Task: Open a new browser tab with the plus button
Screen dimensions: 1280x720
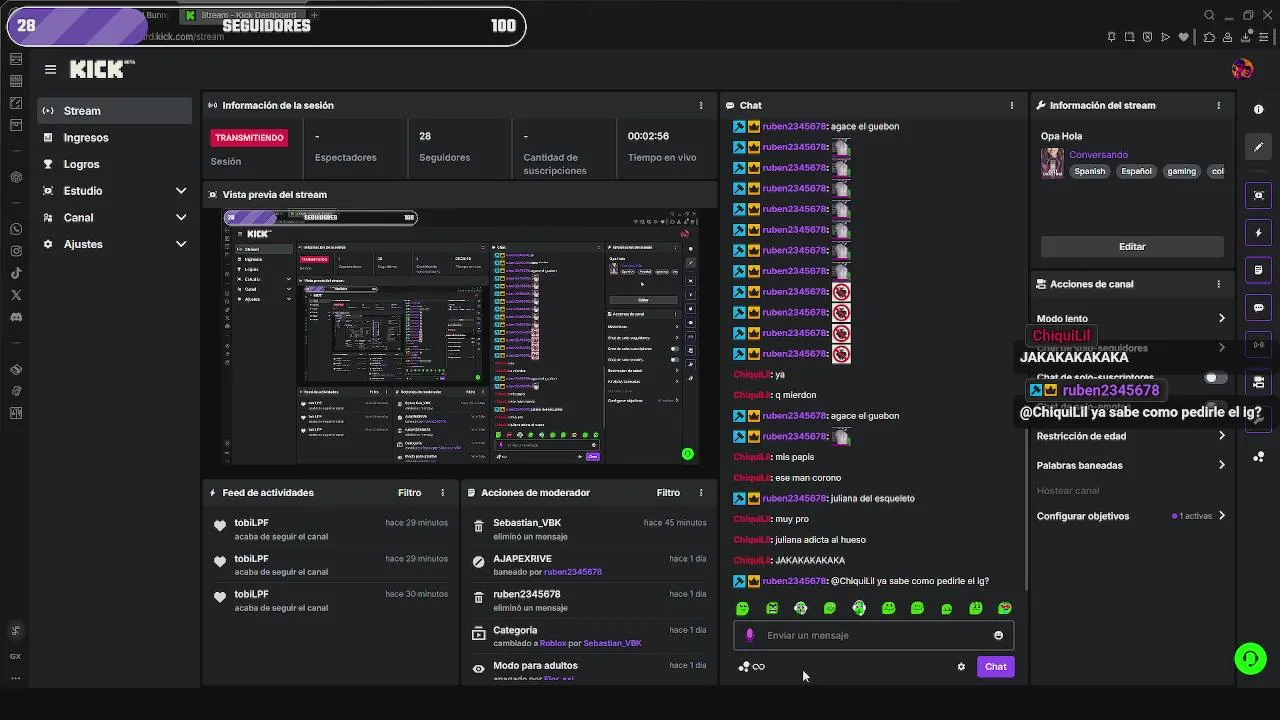Action: pyautogui.click(x=314, y=15)
